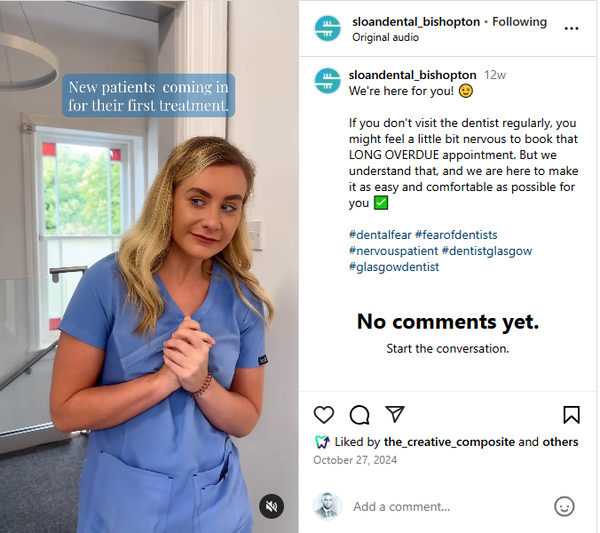The image size is (600, 533).
Task: Open the_creative_composite profile link
Action: coord(449,442)
